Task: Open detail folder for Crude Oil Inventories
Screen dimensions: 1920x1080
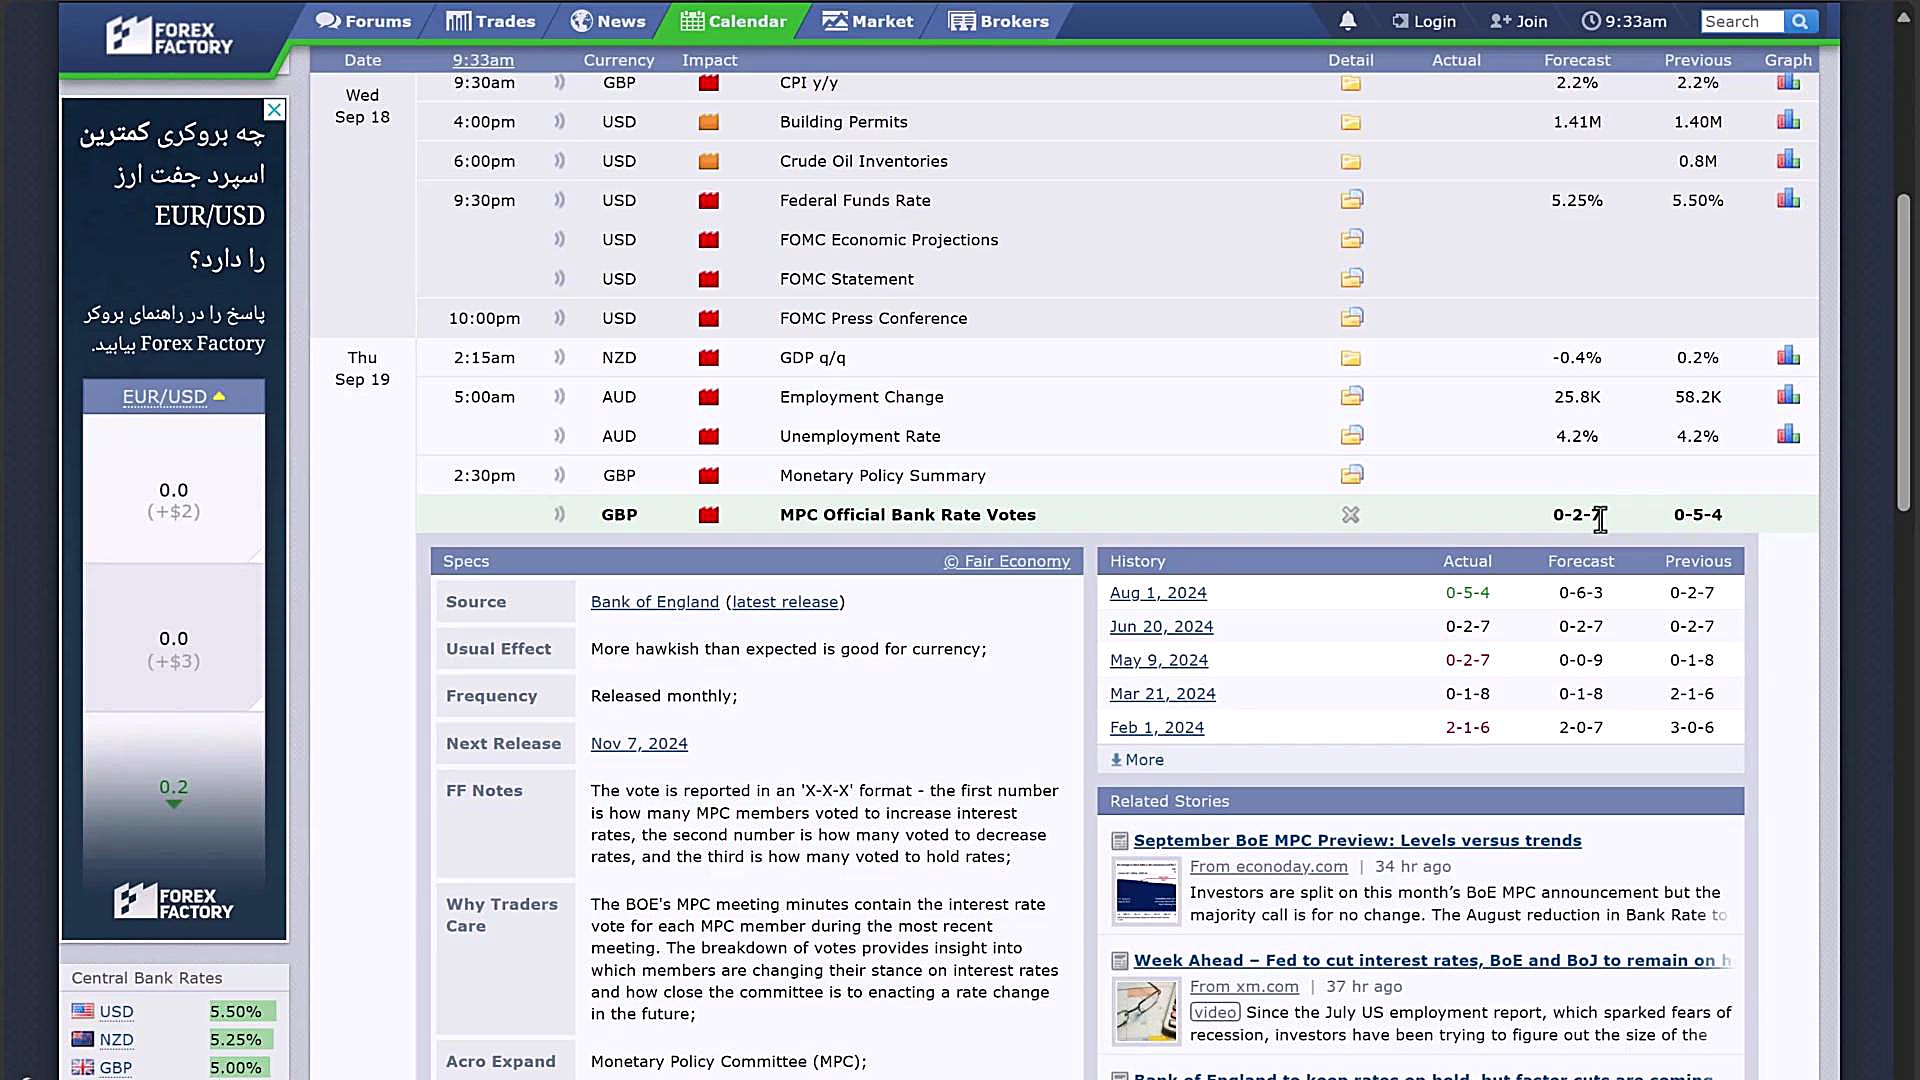Action: [1351, 161]
